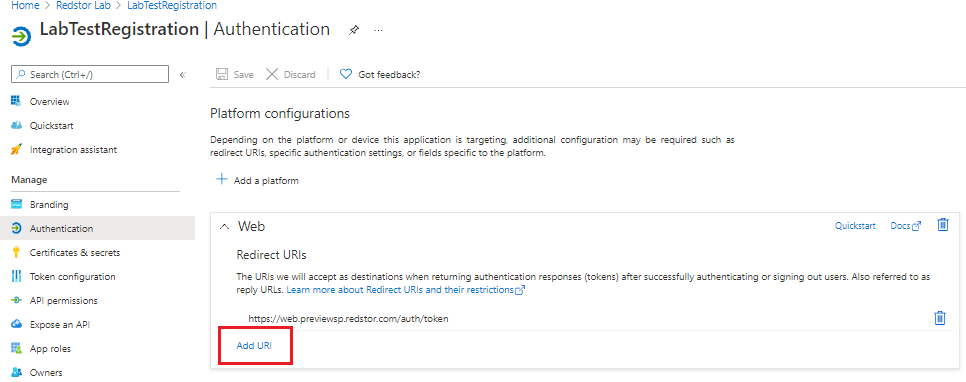Click the Docs external link icon
Viewport: 966px width, 382px height.
click(x=917, y=226)
